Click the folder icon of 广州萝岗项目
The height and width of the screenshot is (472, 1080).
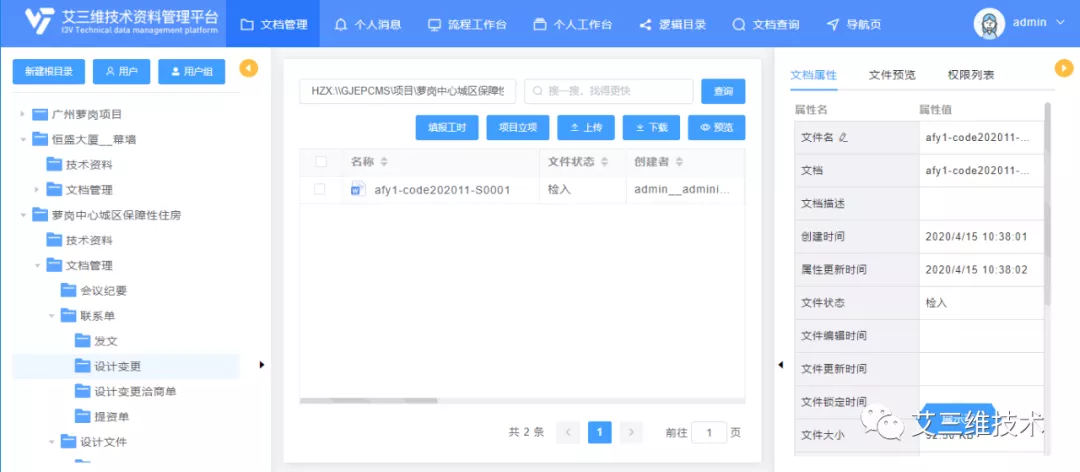click(x=41, y=114)
